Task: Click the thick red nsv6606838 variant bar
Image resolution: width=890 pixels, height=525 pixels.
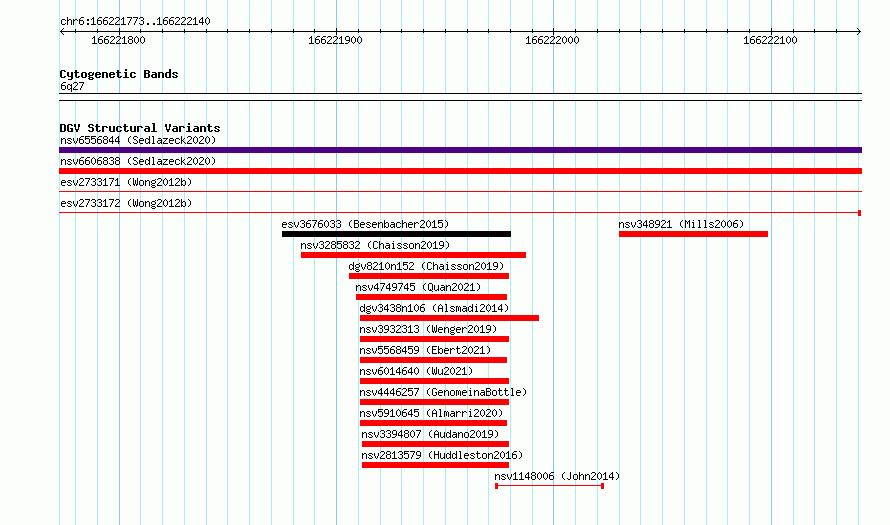Action: click(x=460, y=171)
